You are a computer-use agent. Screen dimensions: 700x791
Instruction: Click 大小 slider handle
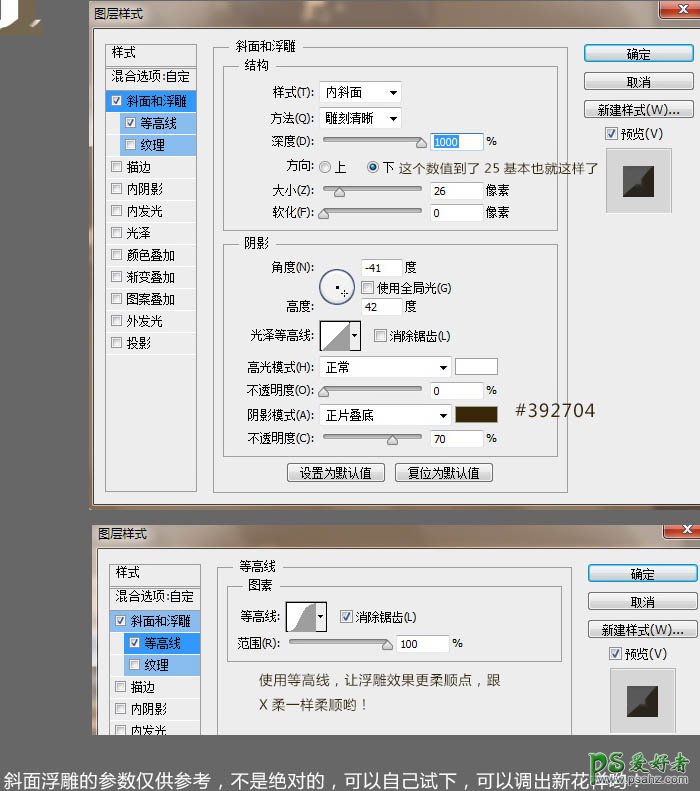pyautogui.click(x=339, y=192)
